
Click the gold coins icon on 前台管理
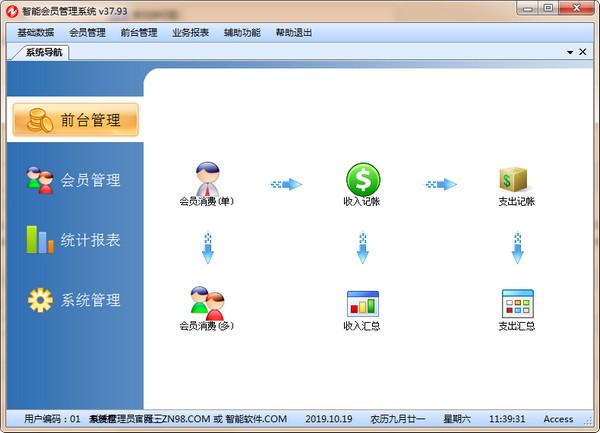(x=40, y=120)
